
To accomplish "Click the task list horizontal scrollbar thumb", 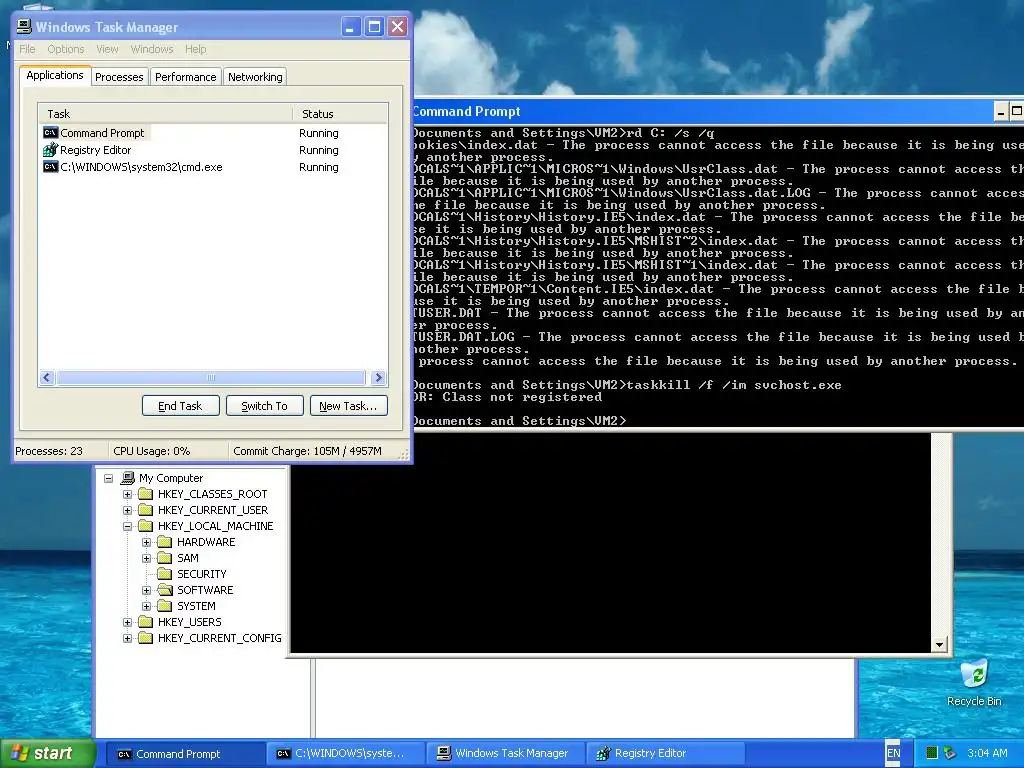I will [x=211, y=377].
